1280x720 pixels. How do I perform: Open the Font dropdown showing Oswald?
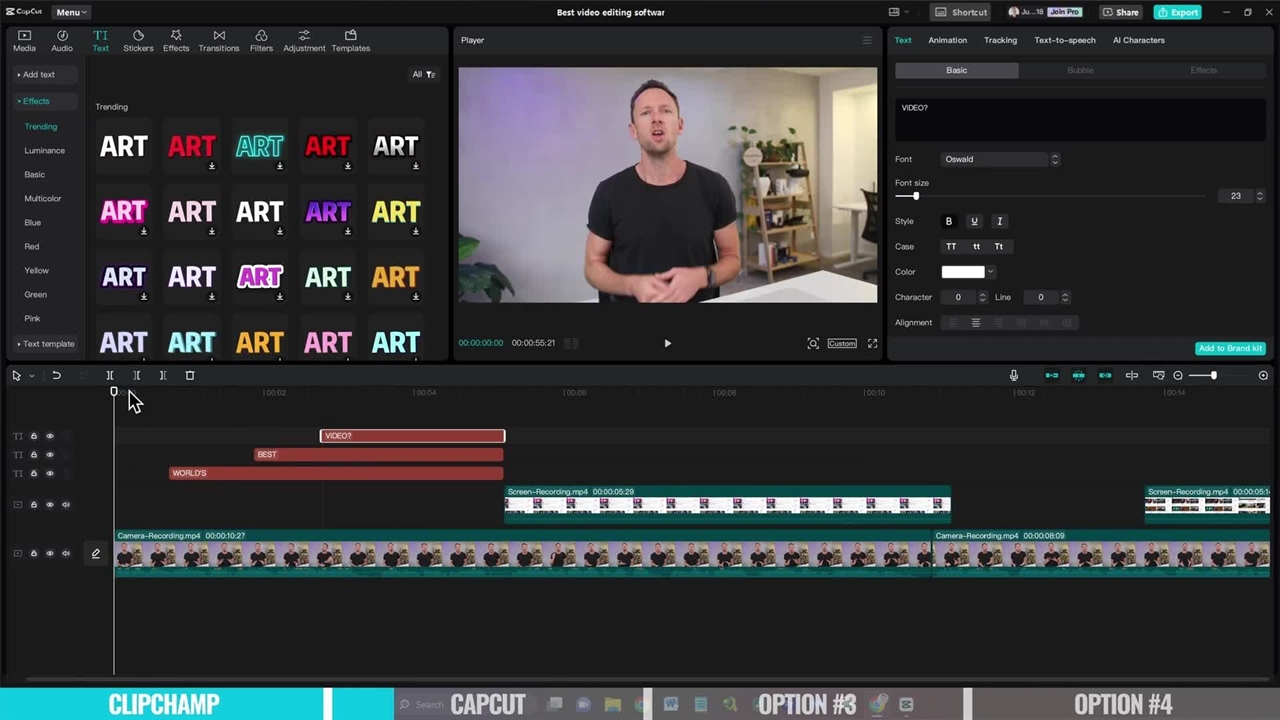[1000, 159]
